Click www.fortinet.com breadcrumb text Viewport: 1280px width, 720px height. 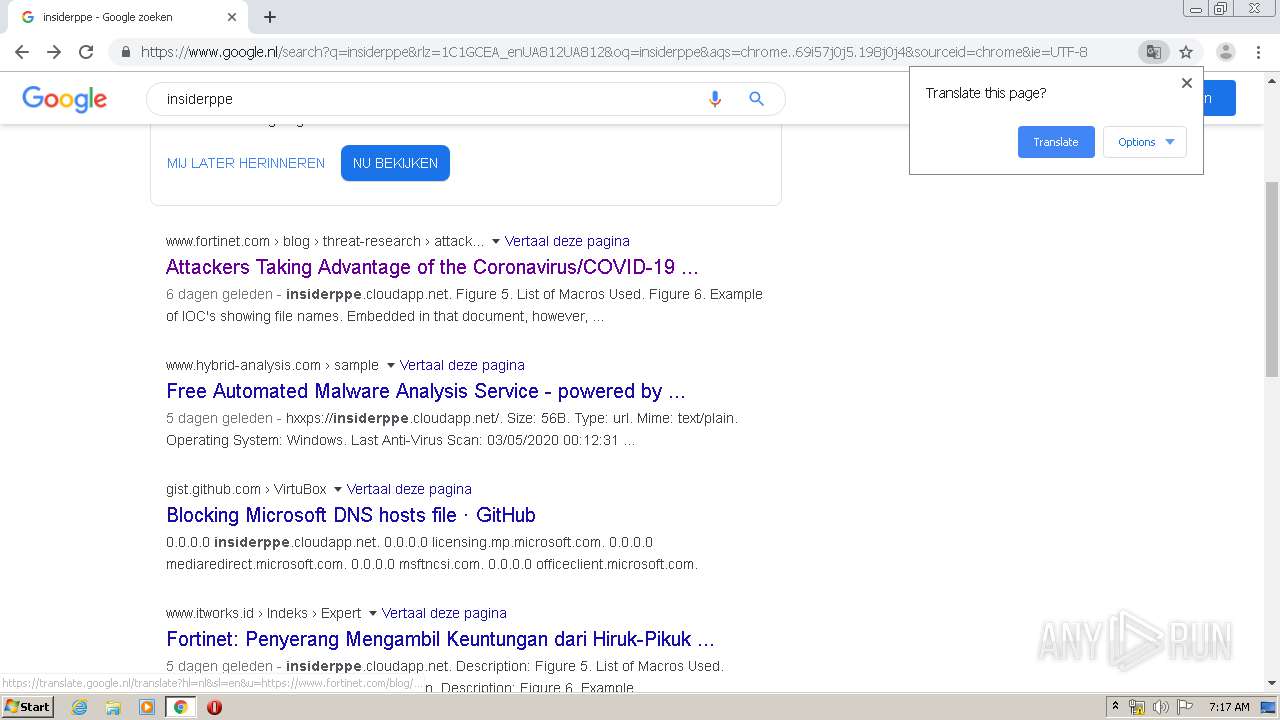pyautogui.click(x=218, y=241)
